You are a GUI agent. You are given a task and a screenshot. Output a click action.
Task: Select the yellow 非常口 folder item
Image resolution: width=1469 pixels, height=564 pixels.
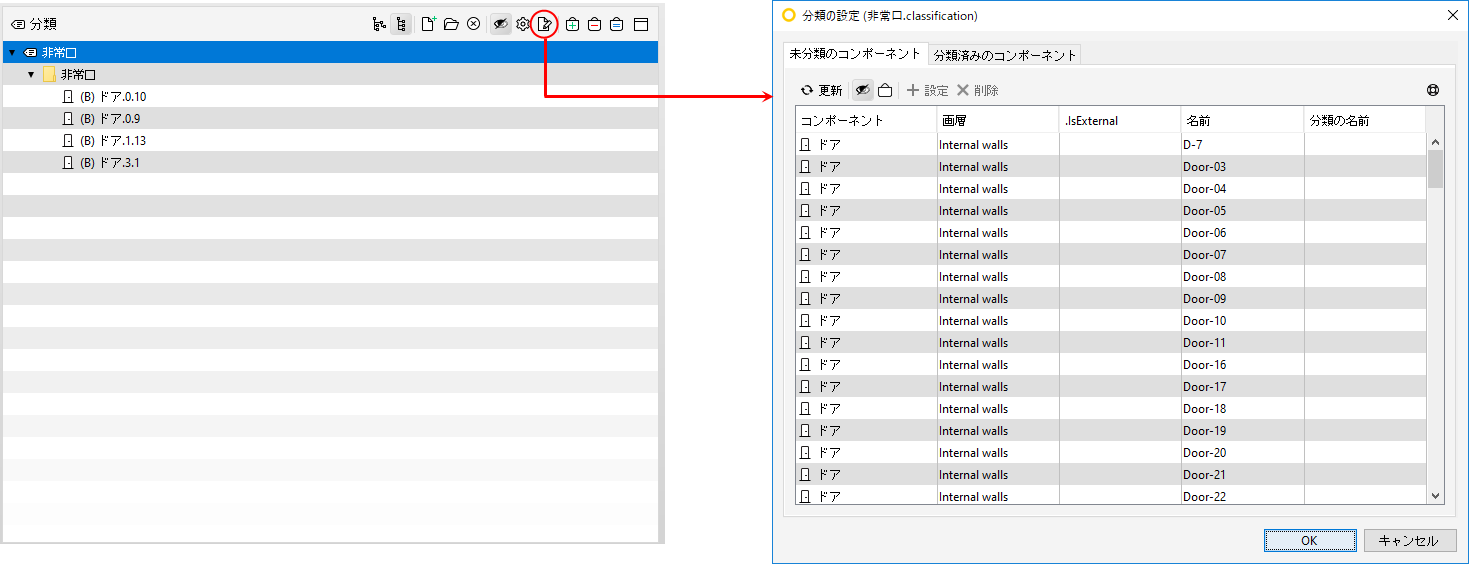point(69,74)
